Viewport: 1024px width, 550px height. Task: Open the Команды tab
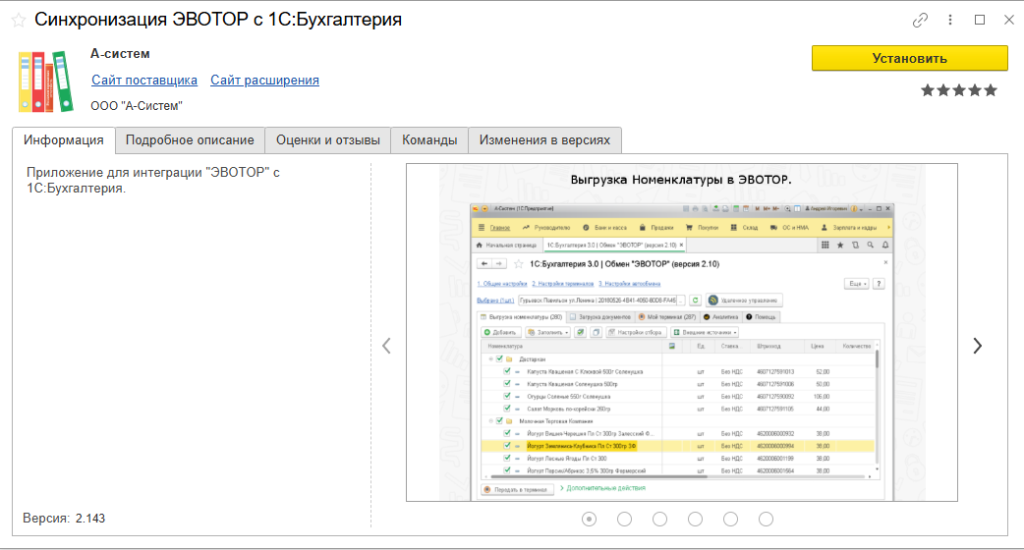[x=430, y=140]
